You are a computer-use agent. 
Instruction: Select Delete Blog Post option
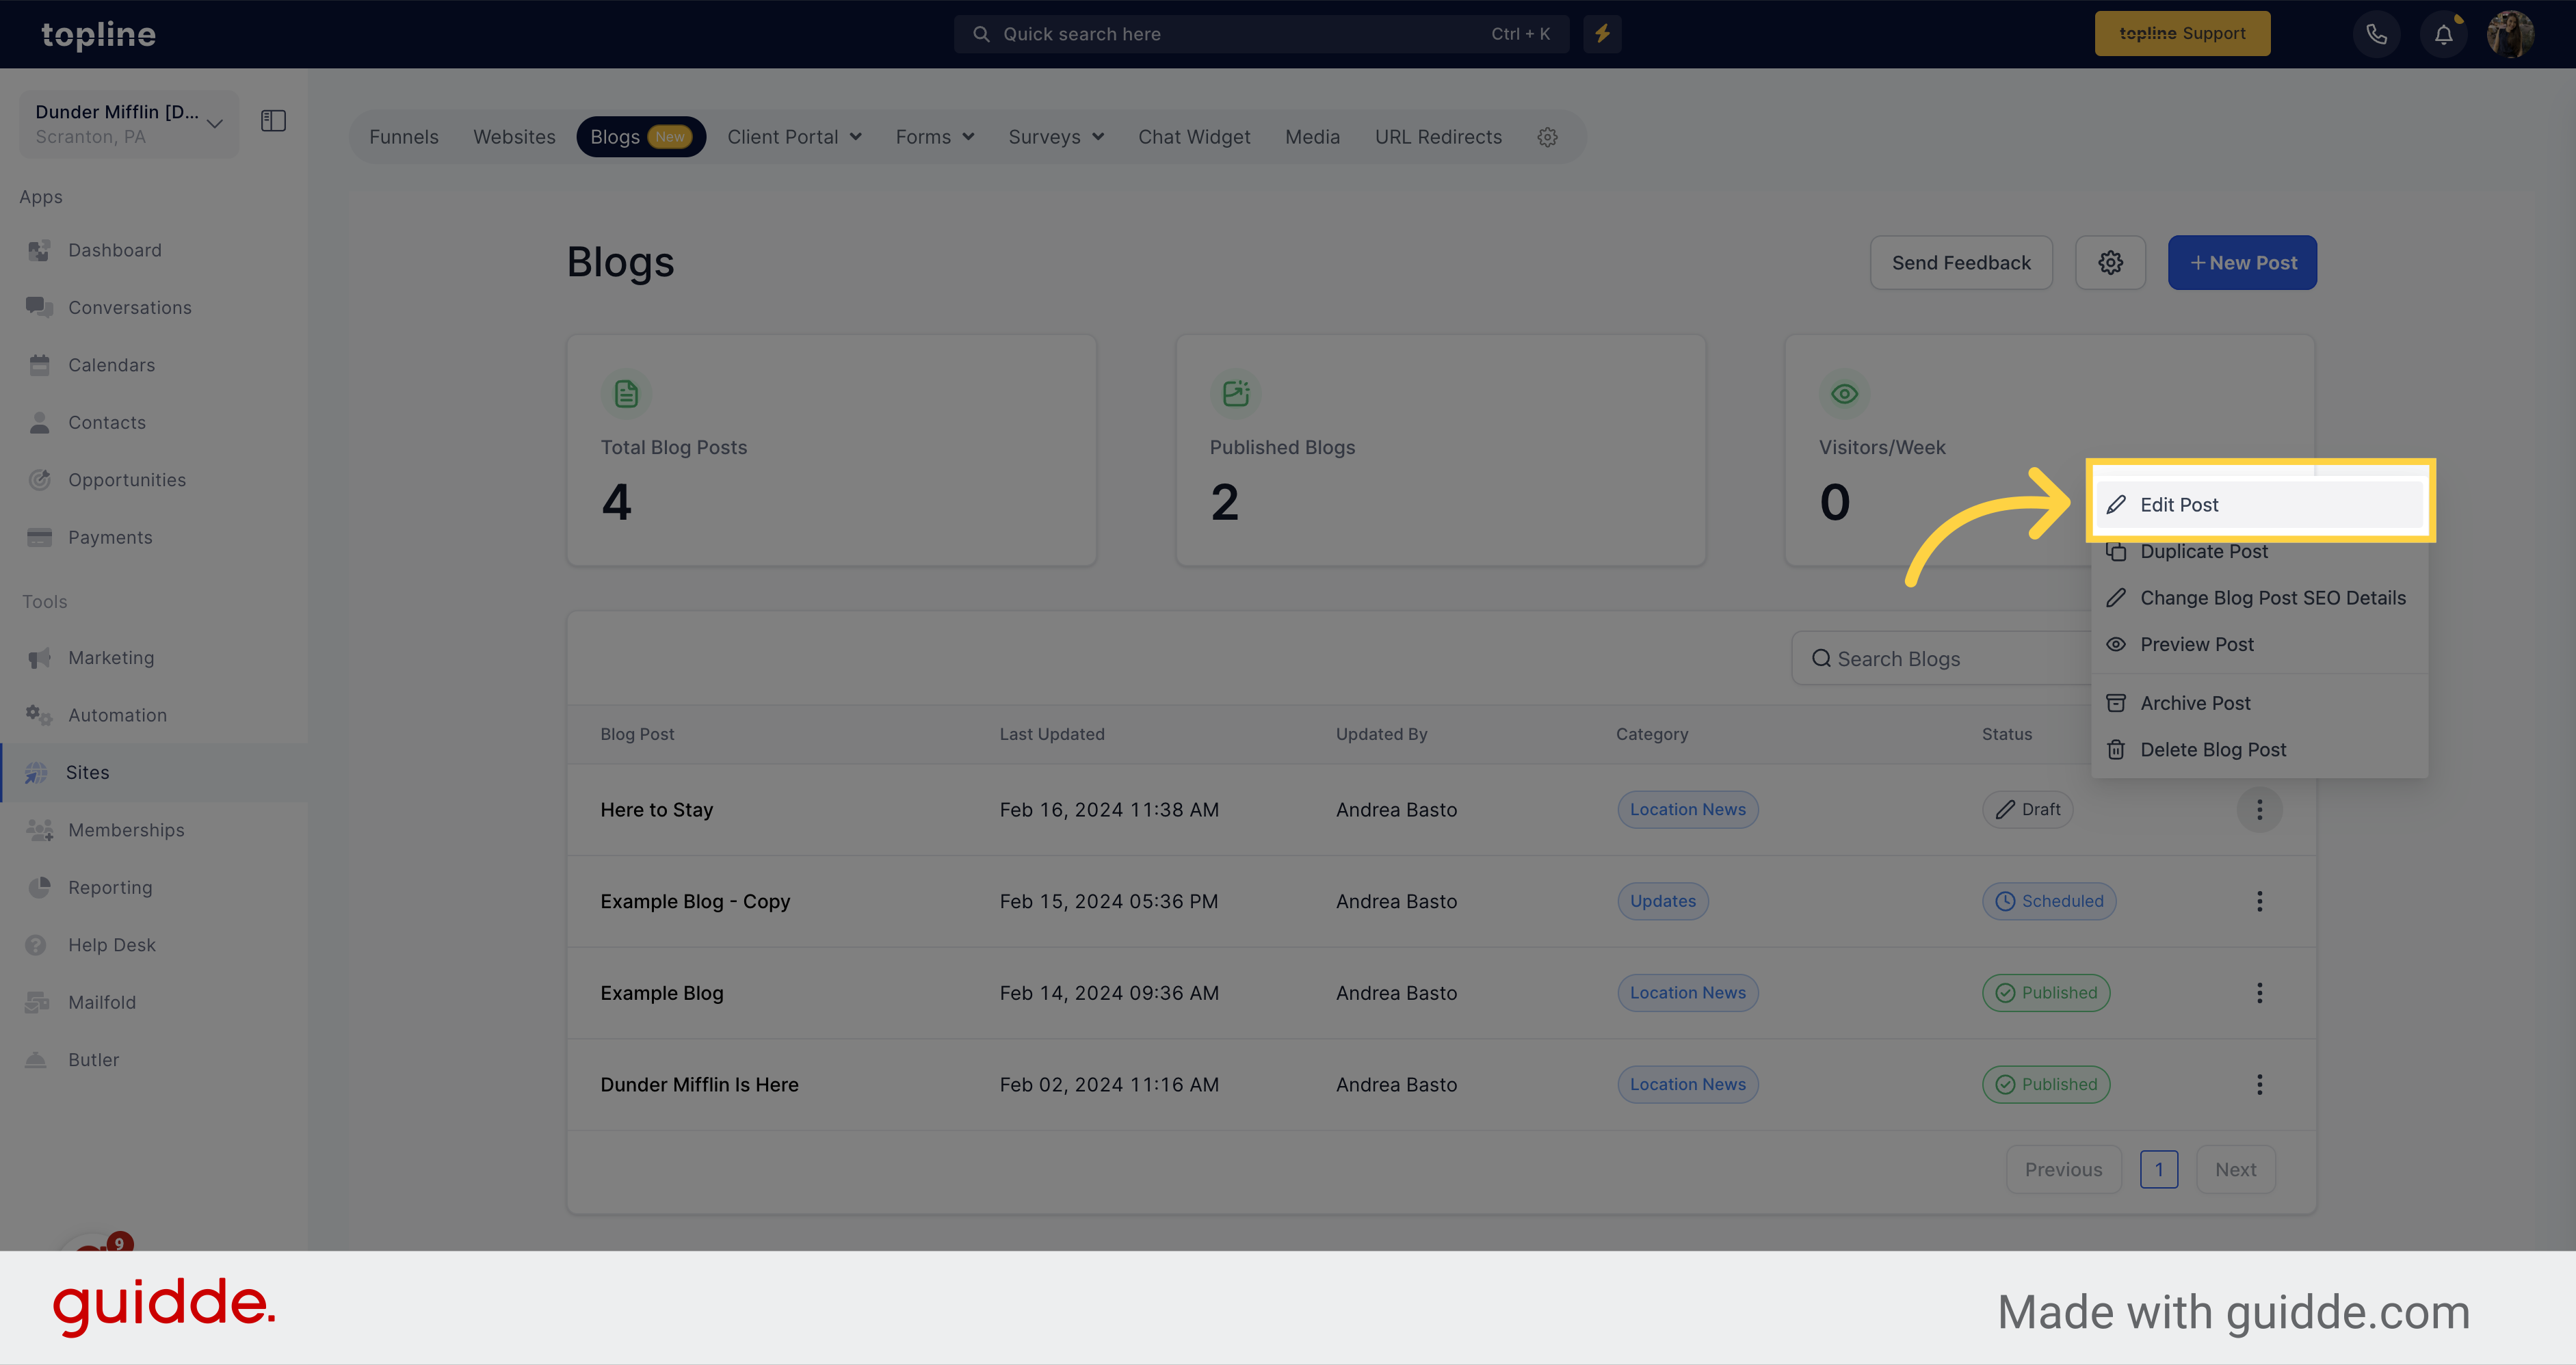pos(2259,750)
